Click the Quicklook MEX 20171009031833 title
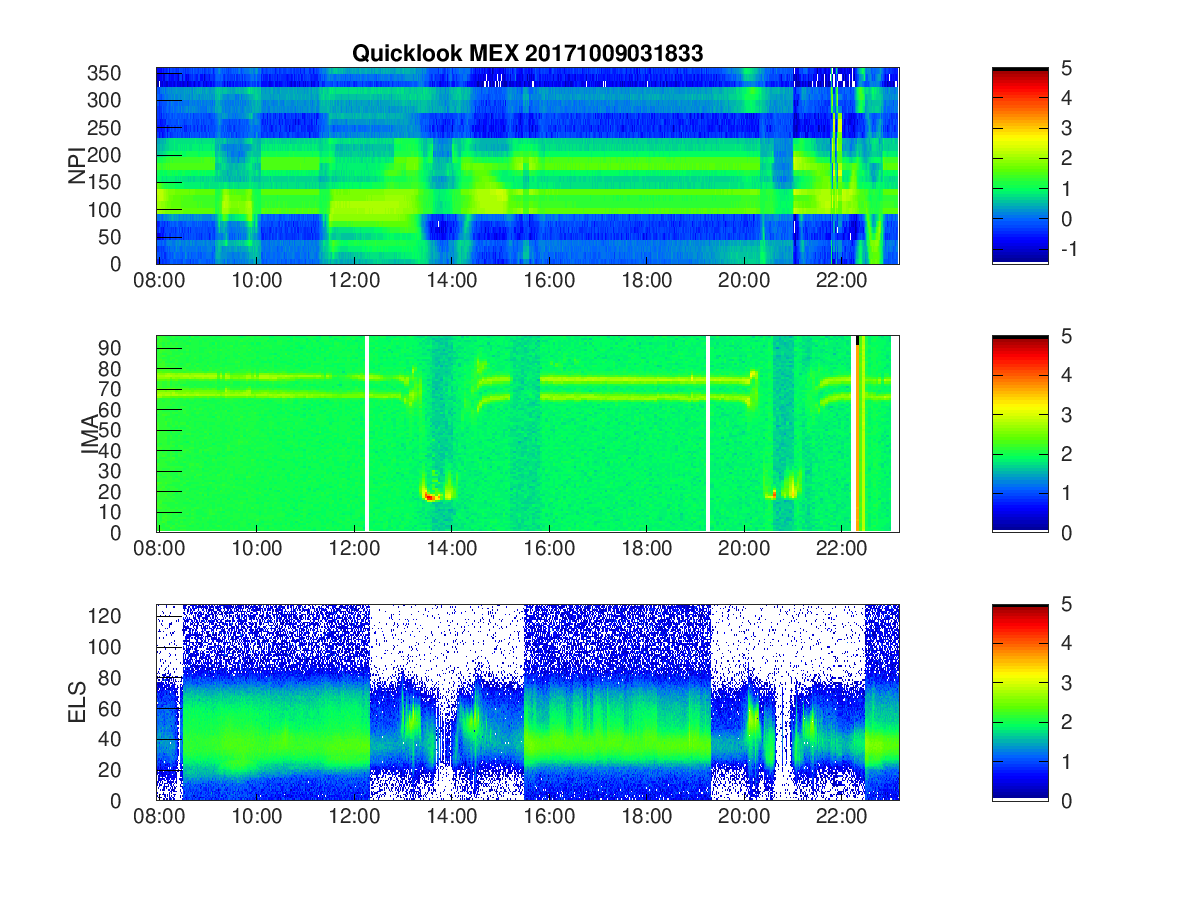The height and width of the screenshot is (900, 1200). point(527,54)
